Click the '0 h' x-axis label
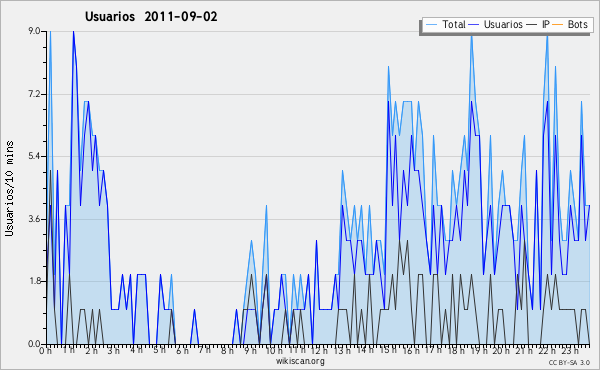Image resolution: width=600 pixels, height=370 pixels. 45,350
